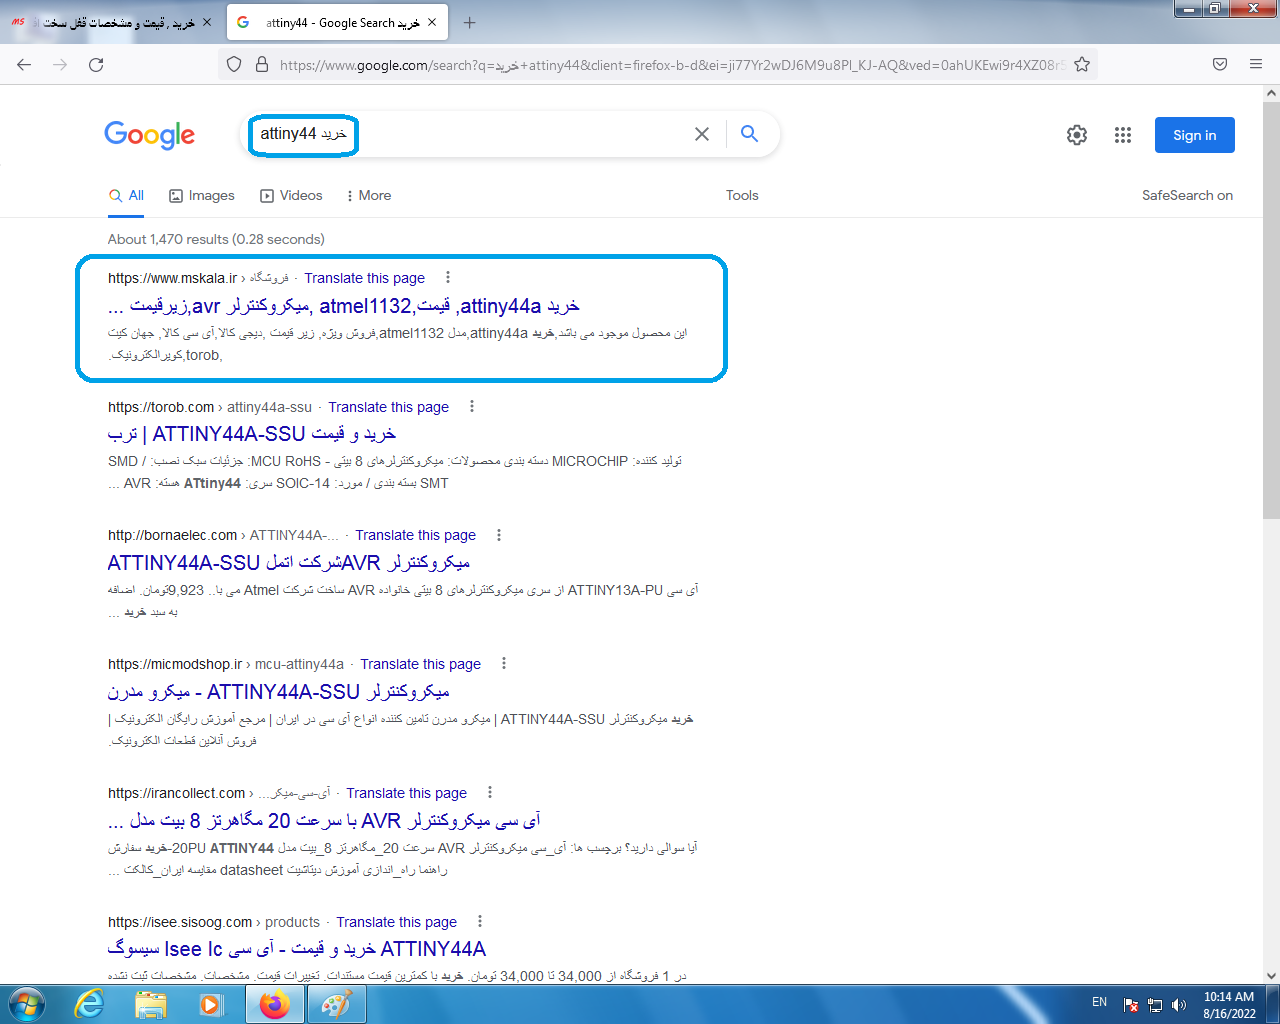The height and width of the screenshot is (1024, 1280).
Task: Click the scrollbar up arrow
Action: pyautogui.click(x=1271, y=93)
